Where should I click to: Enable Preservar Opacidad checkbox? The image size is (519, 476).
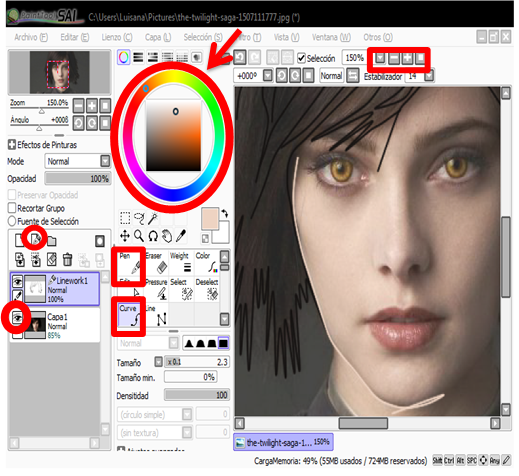point(12,195)
